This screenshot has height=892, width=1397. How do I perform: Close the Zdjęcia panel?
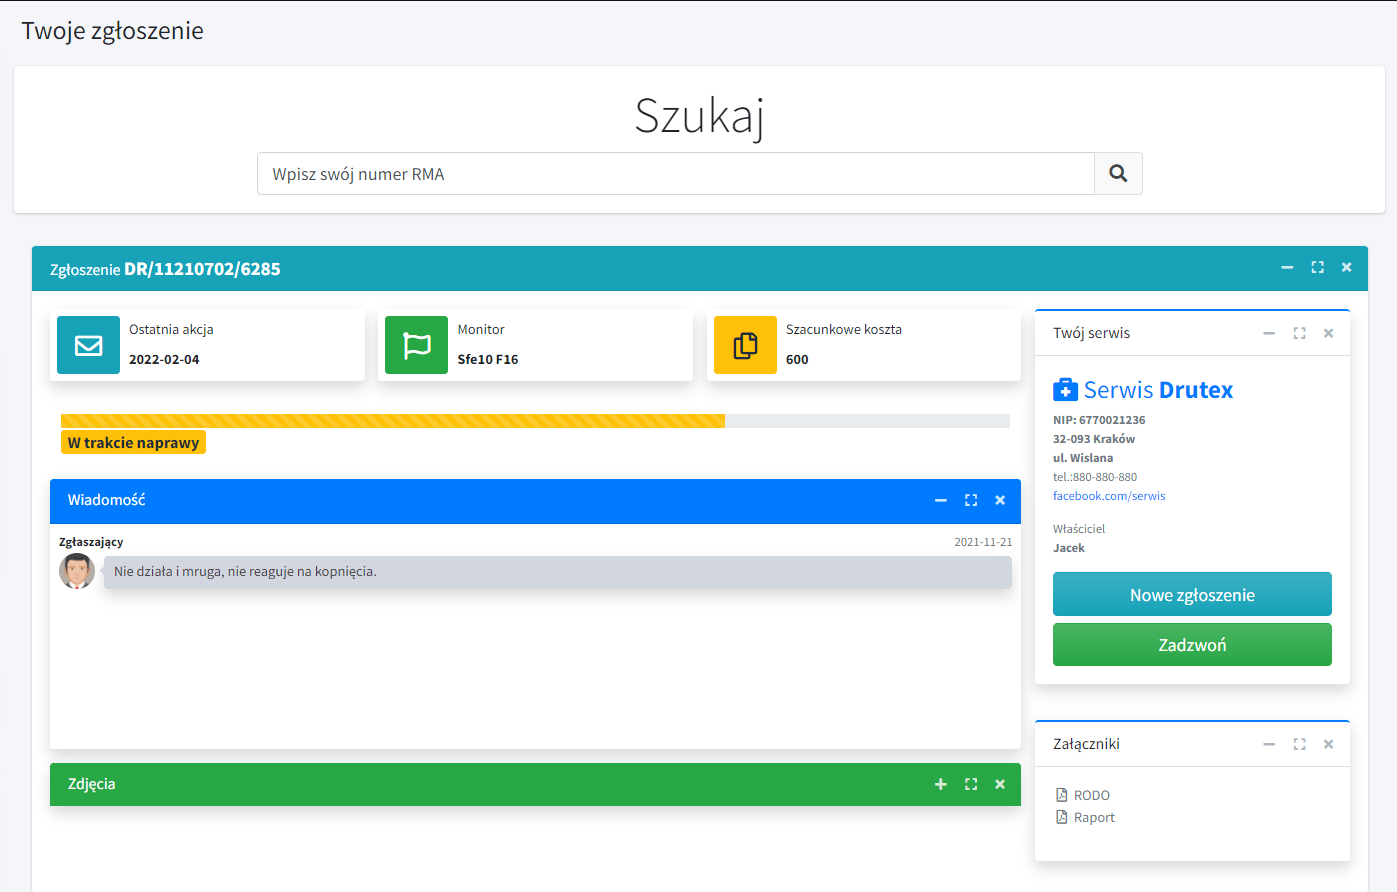[x=999, y=784]
